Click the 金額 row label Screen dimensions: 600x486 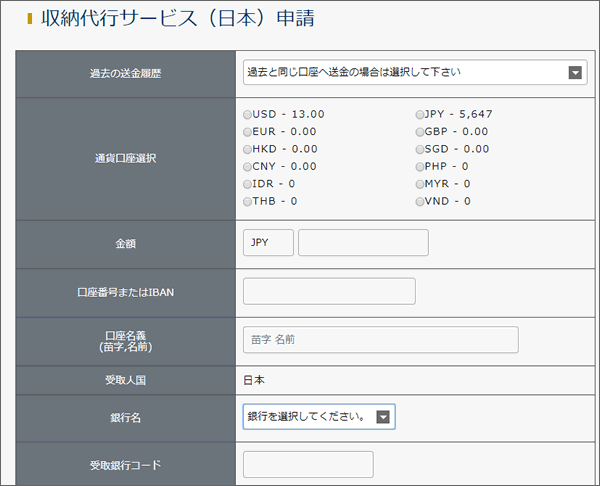[x=126, y=243]
